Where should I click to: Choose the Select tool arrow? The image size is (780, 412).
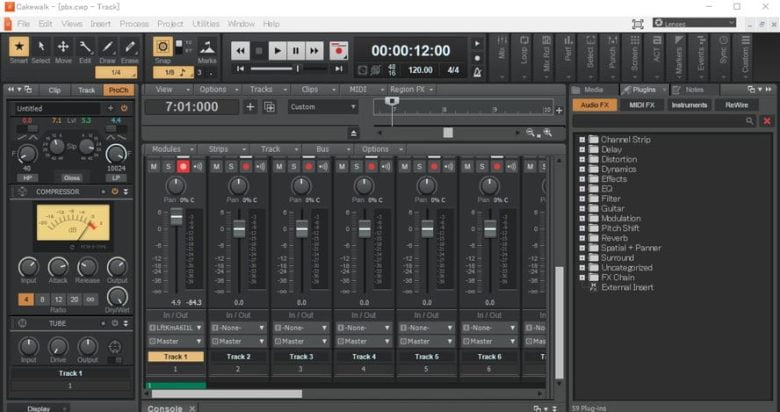(x=41, y=47)
